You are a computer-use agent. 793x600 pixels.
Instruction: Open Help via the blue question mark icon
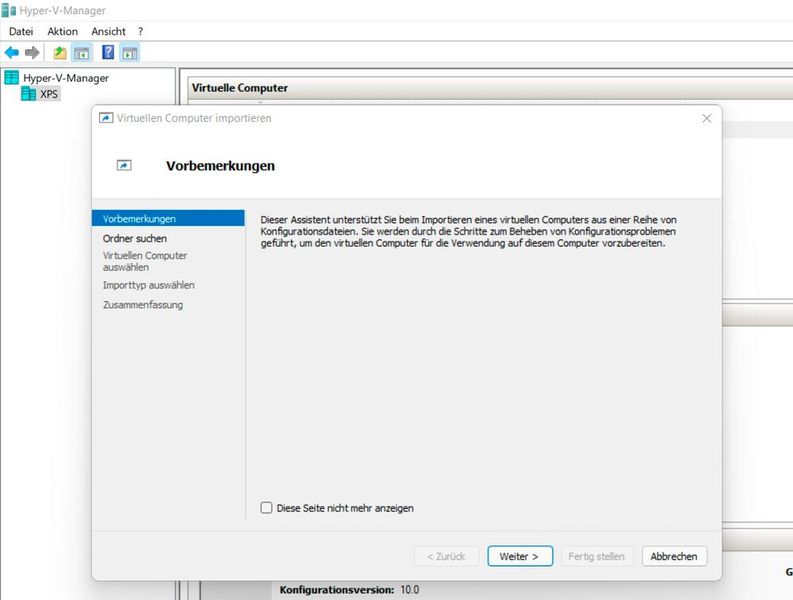[108, 52]
